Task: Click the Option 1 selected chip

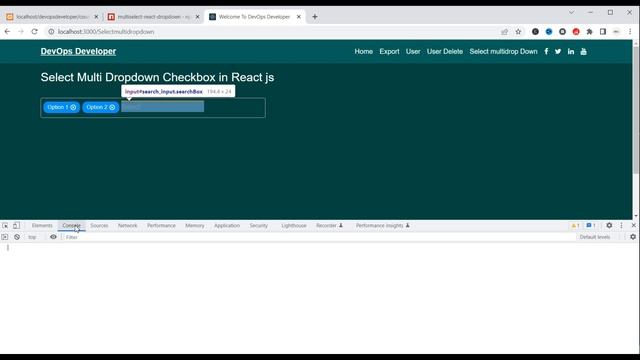Action: tap(61, 107)
